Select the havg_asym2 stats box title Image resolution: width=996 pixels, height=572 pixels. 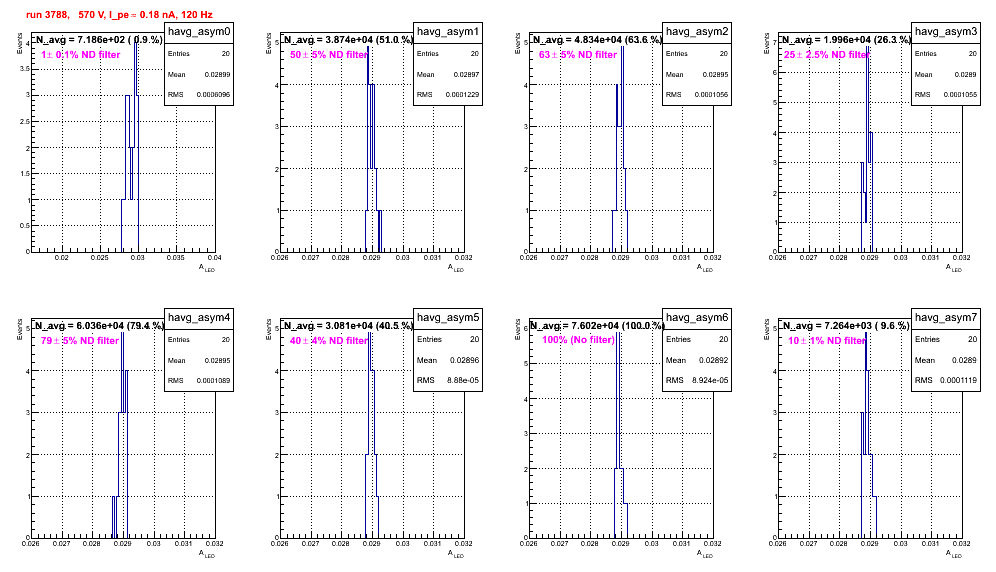[697, 32]
